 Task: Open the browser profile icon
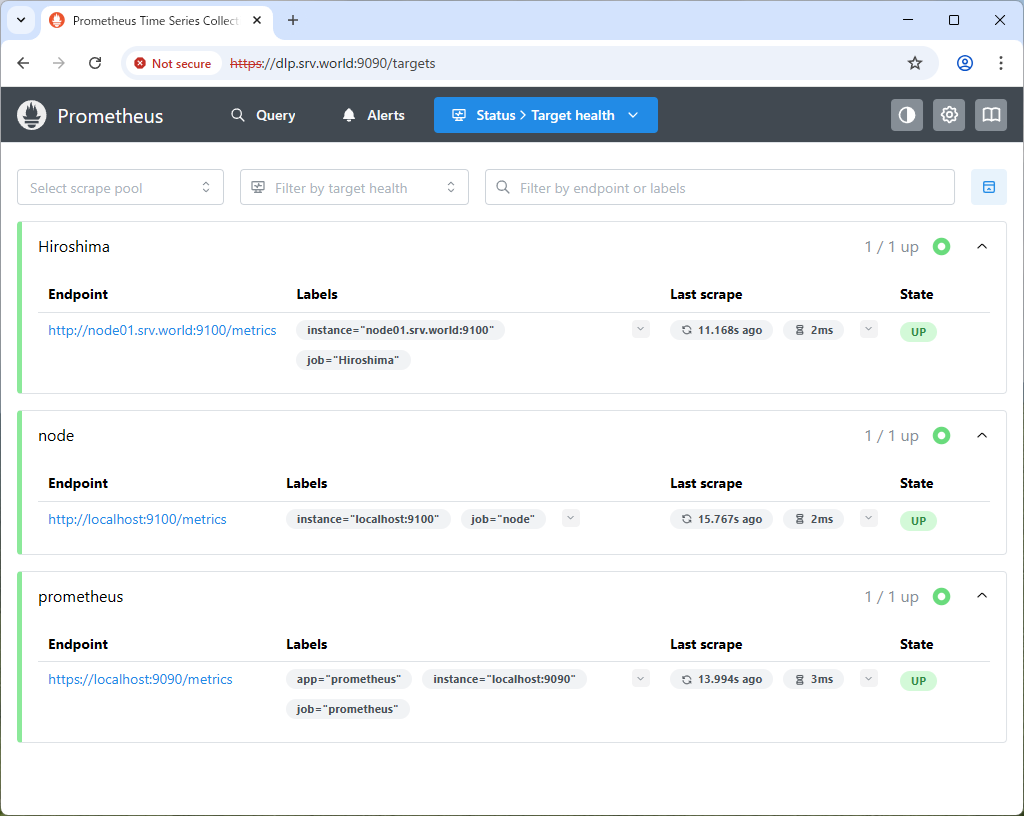click(x=965, y=63)
